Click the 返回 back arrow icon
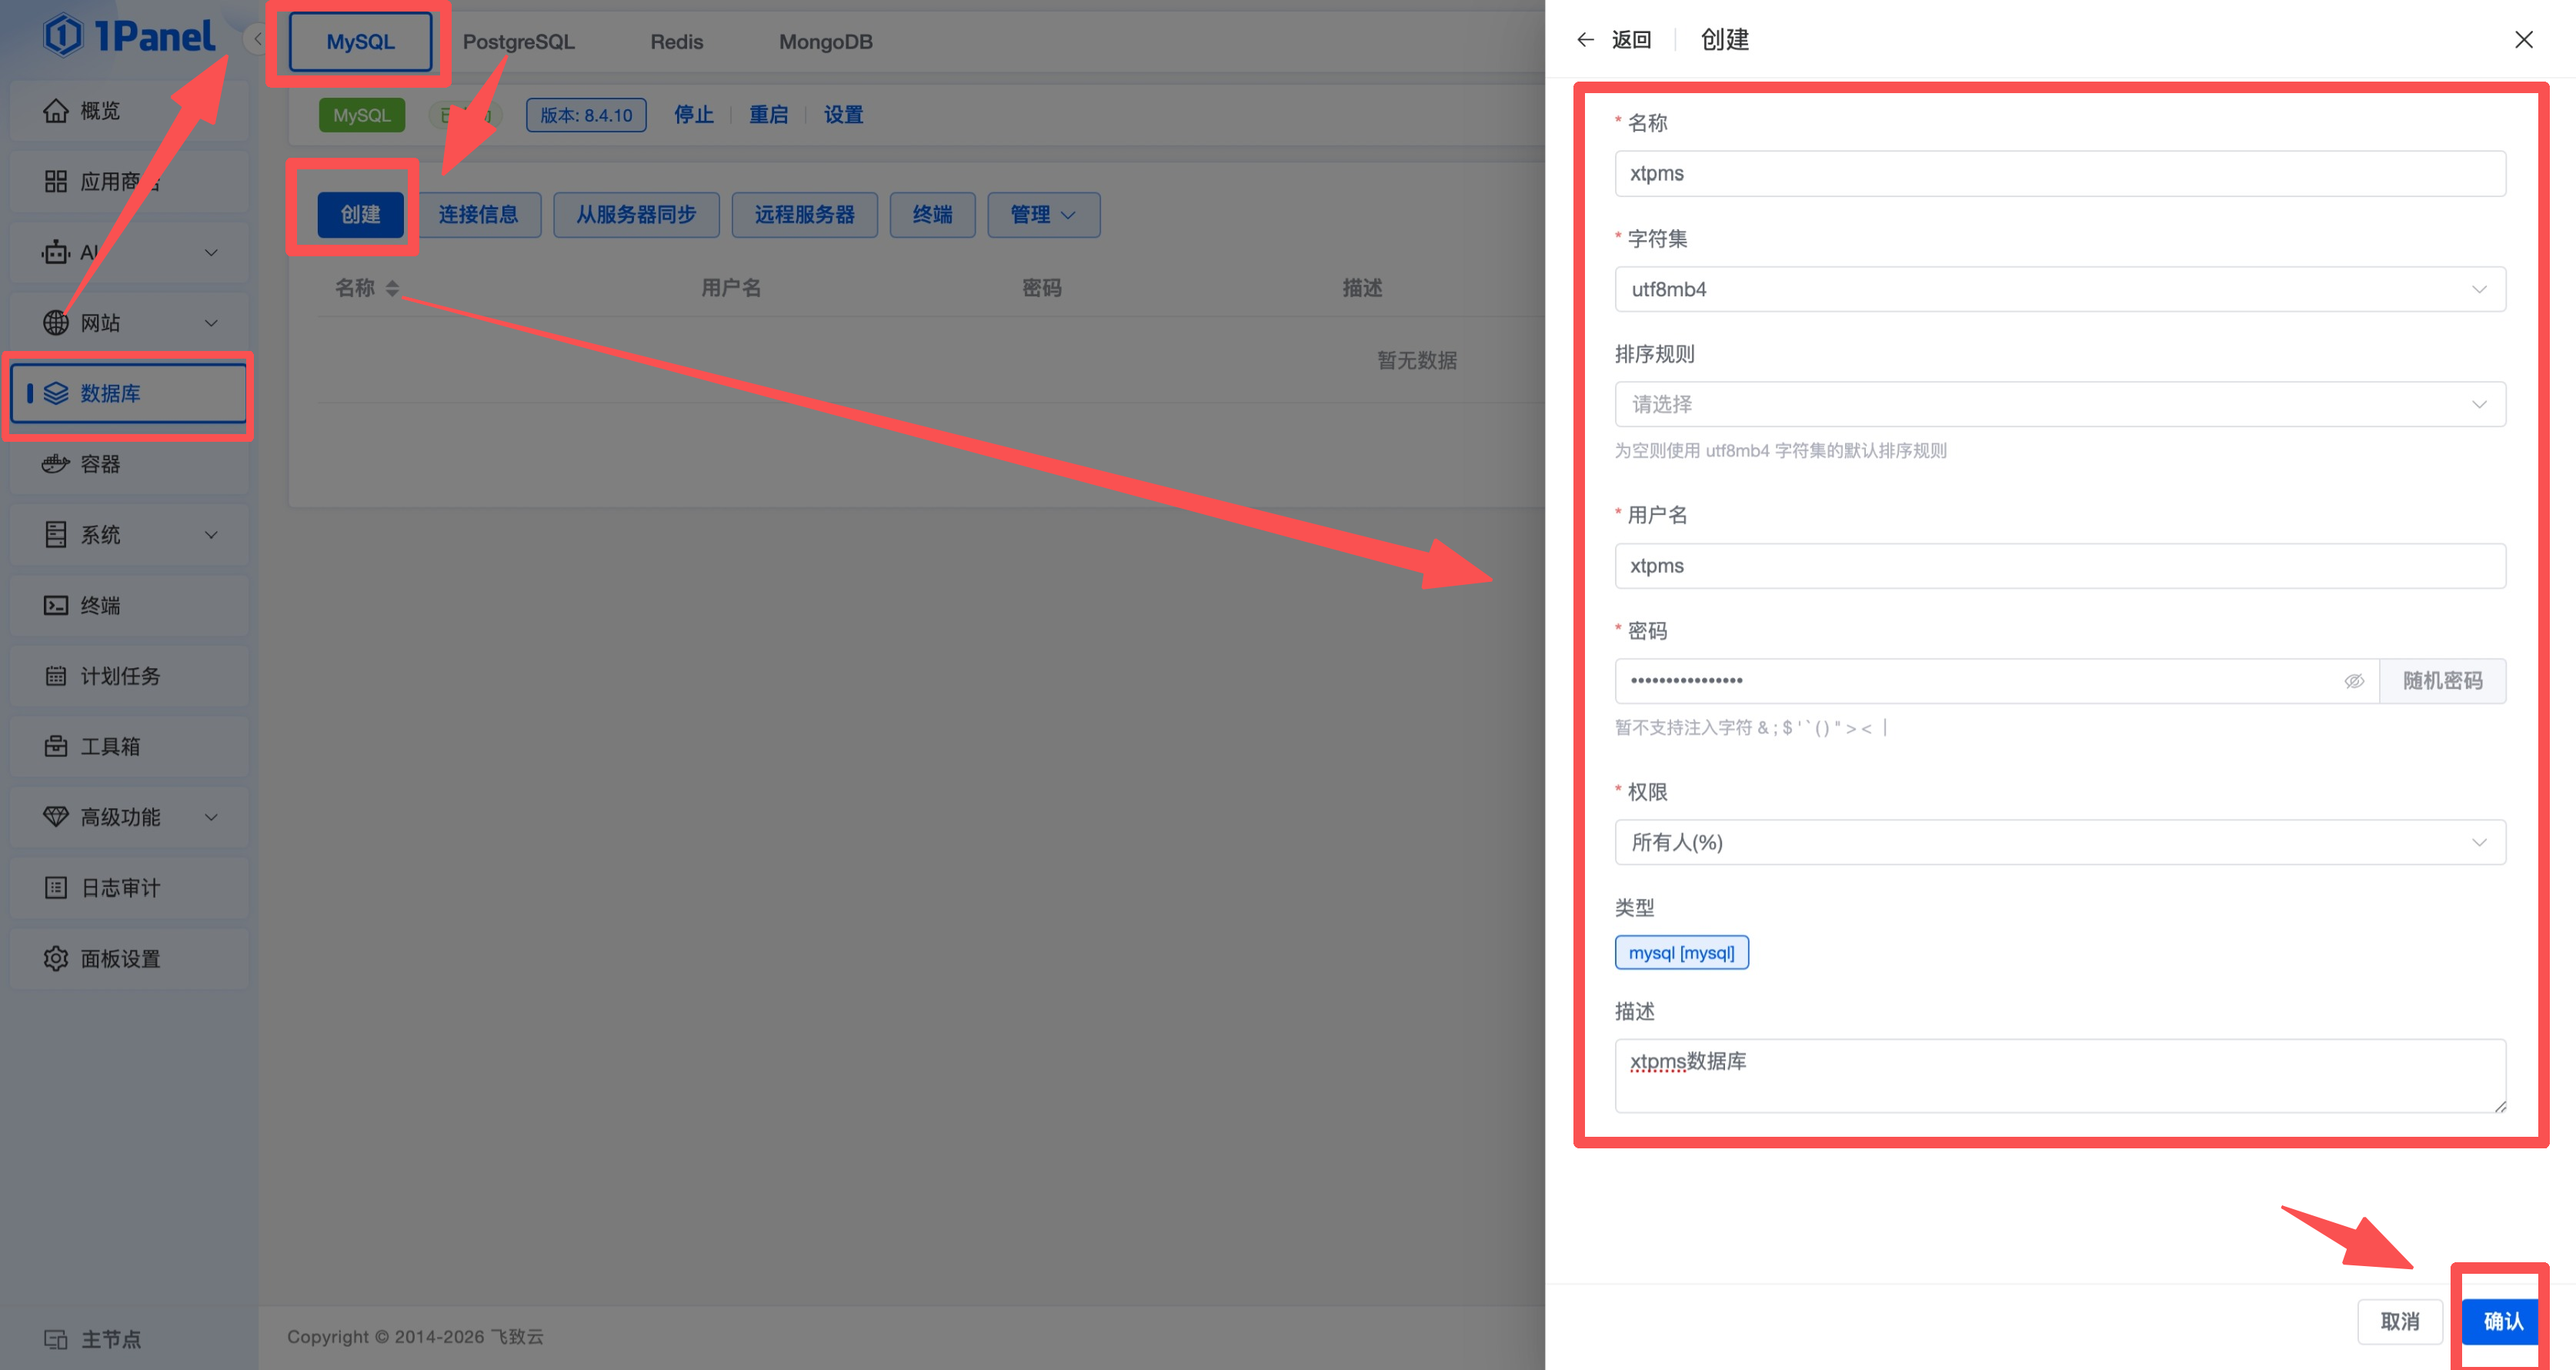 pos(1585,40)
